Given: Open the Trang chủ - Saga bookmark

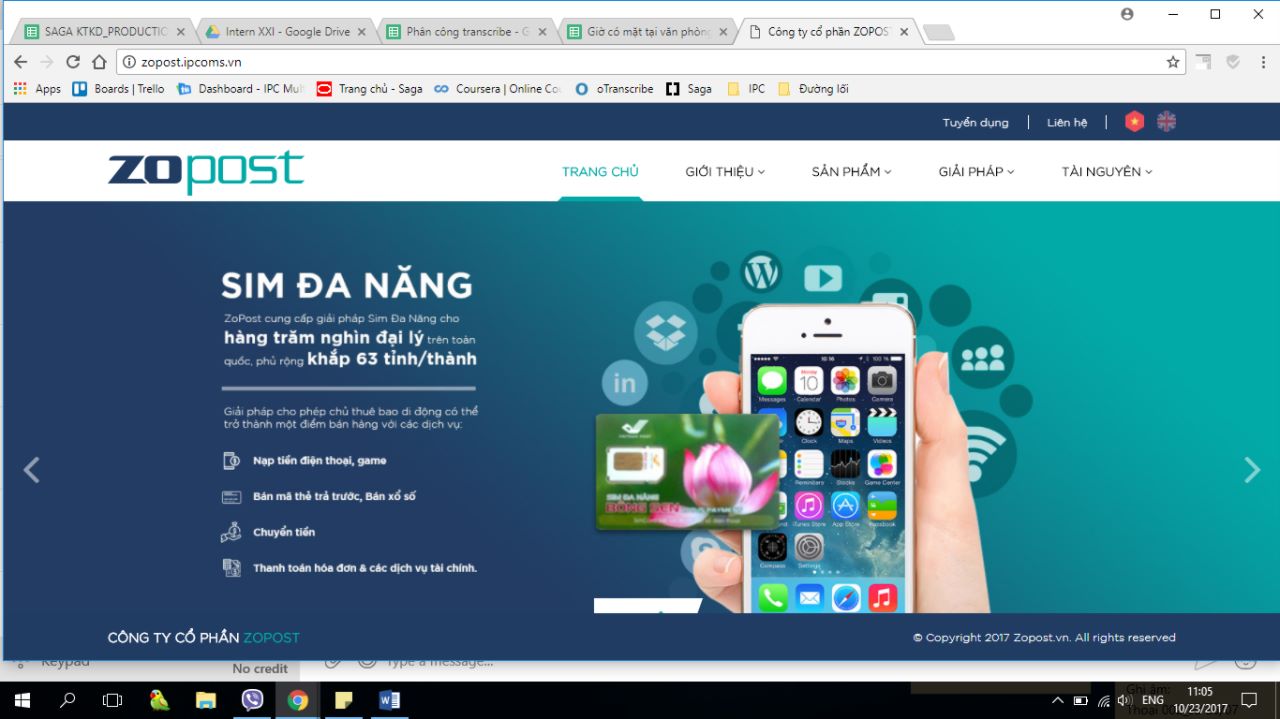Looking at the screenshot, I should coord(369,89).
